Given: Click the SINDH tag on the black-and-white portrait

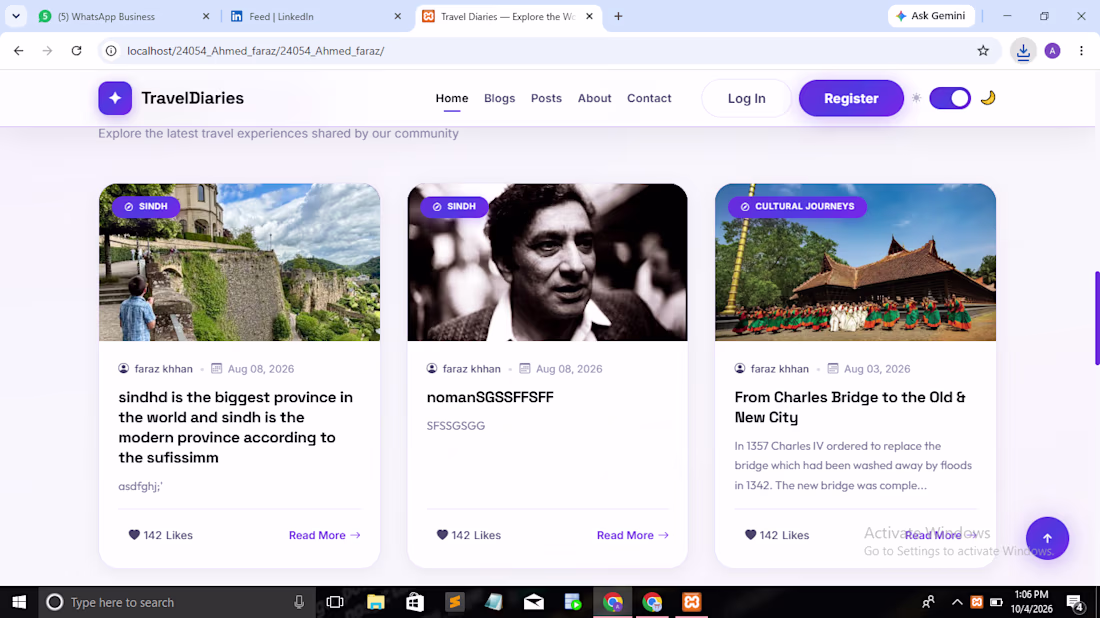Looking at the screenshot, I should (x=455, y=206).
